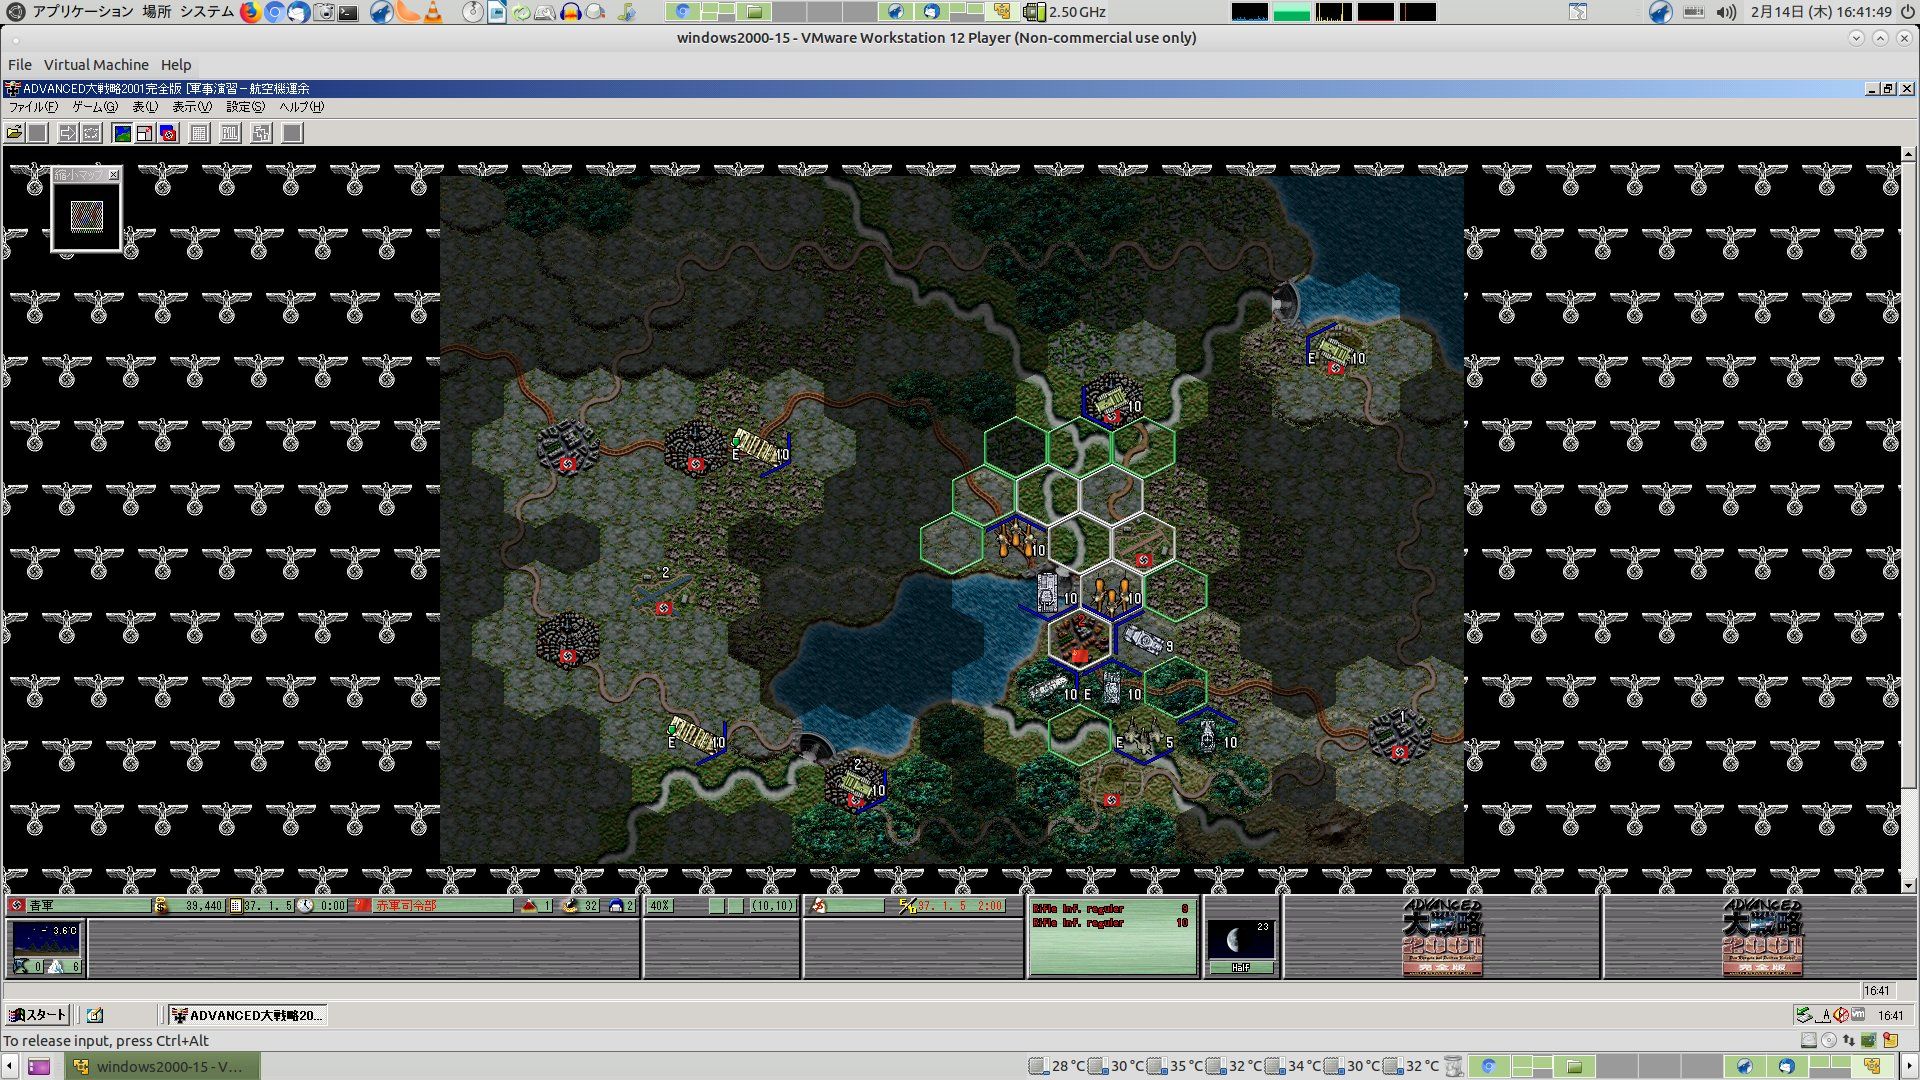
Task: Click the moon phase weather panel
Action: pyautogui.click(x=1241, y=940)
